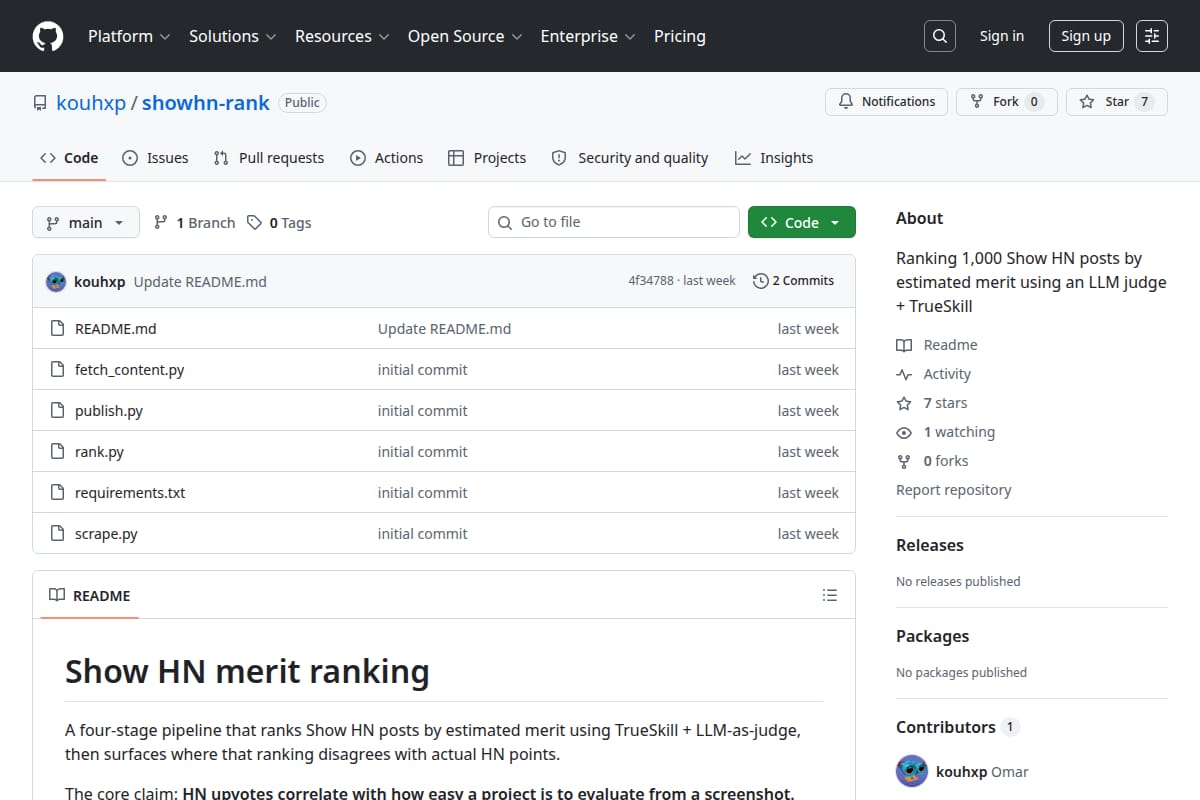Expand the Resources menu
Screen dimensions: 1200x800
click(x=341, y=36)
